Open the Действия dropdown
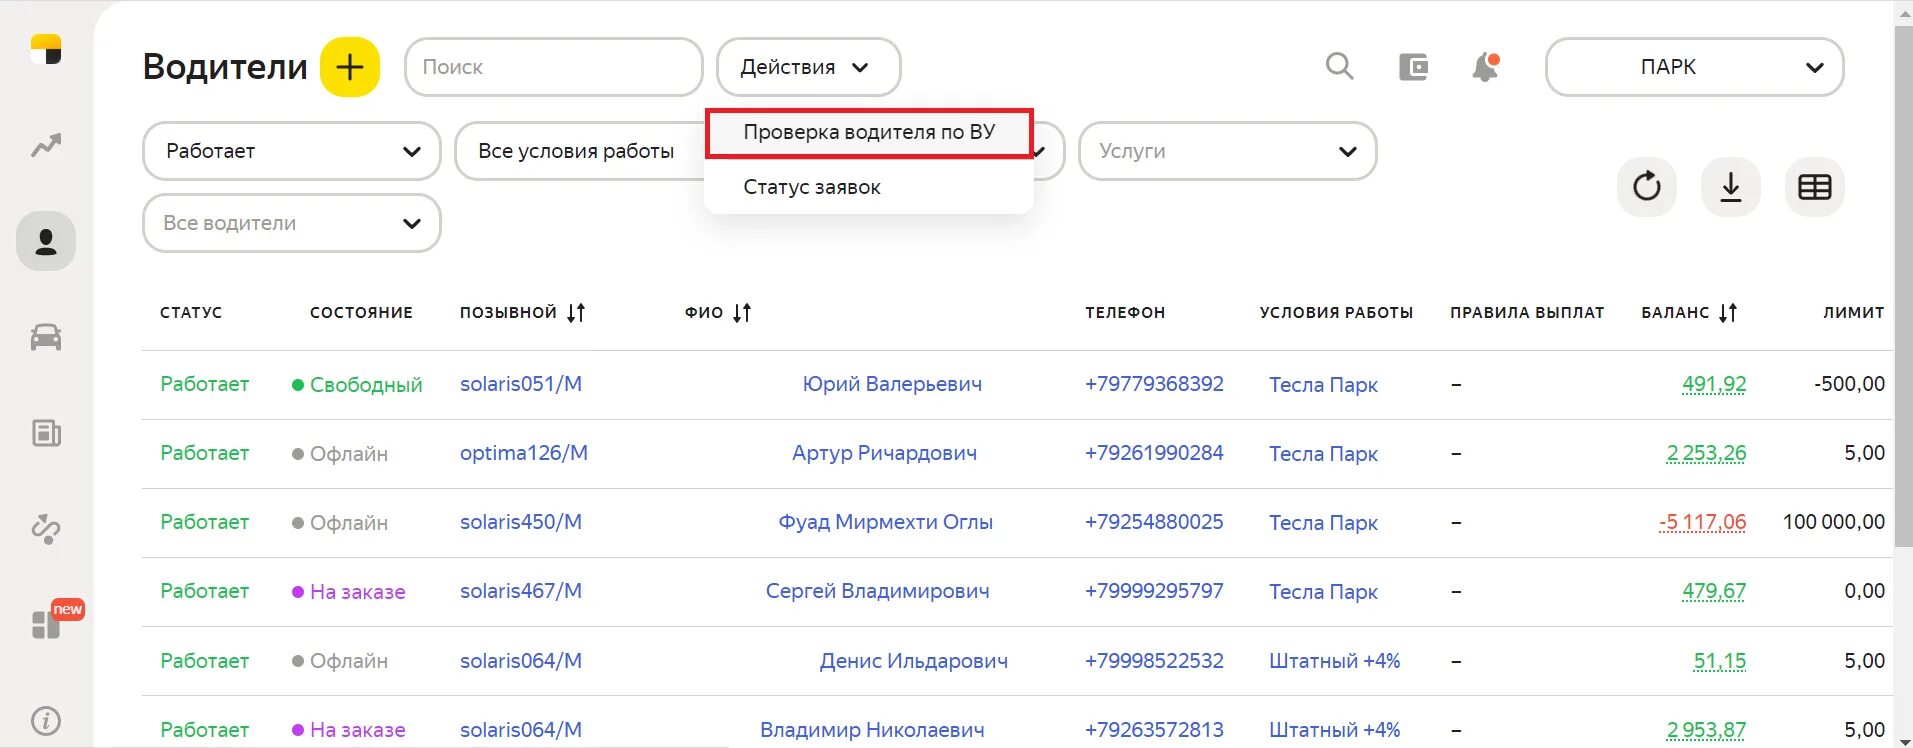Viewport: 1913px width, 748px height. pyautogui.click(x=808, y=67)
